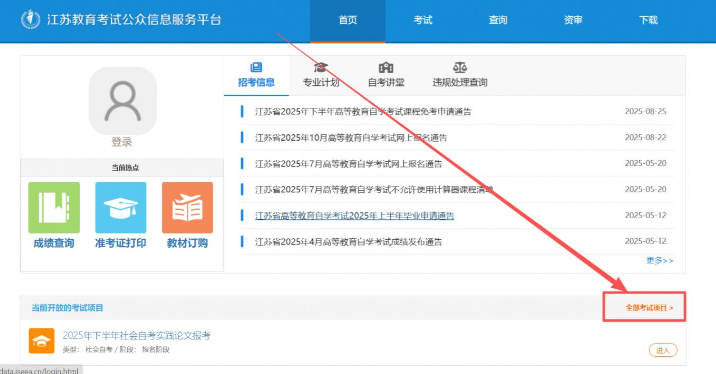Open 7月不允许使用计算器课程清单 notice
Viewport: 716px width, 374px height.
(374, 190)
